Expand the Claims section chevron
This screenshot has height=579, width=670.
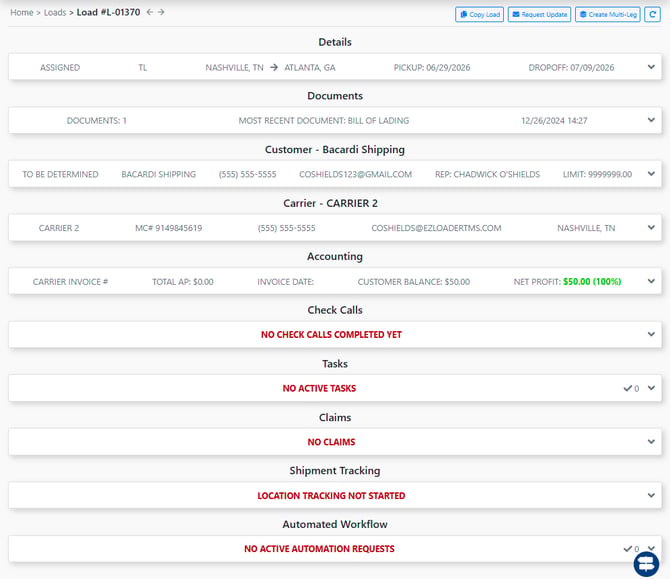point(651,441)
